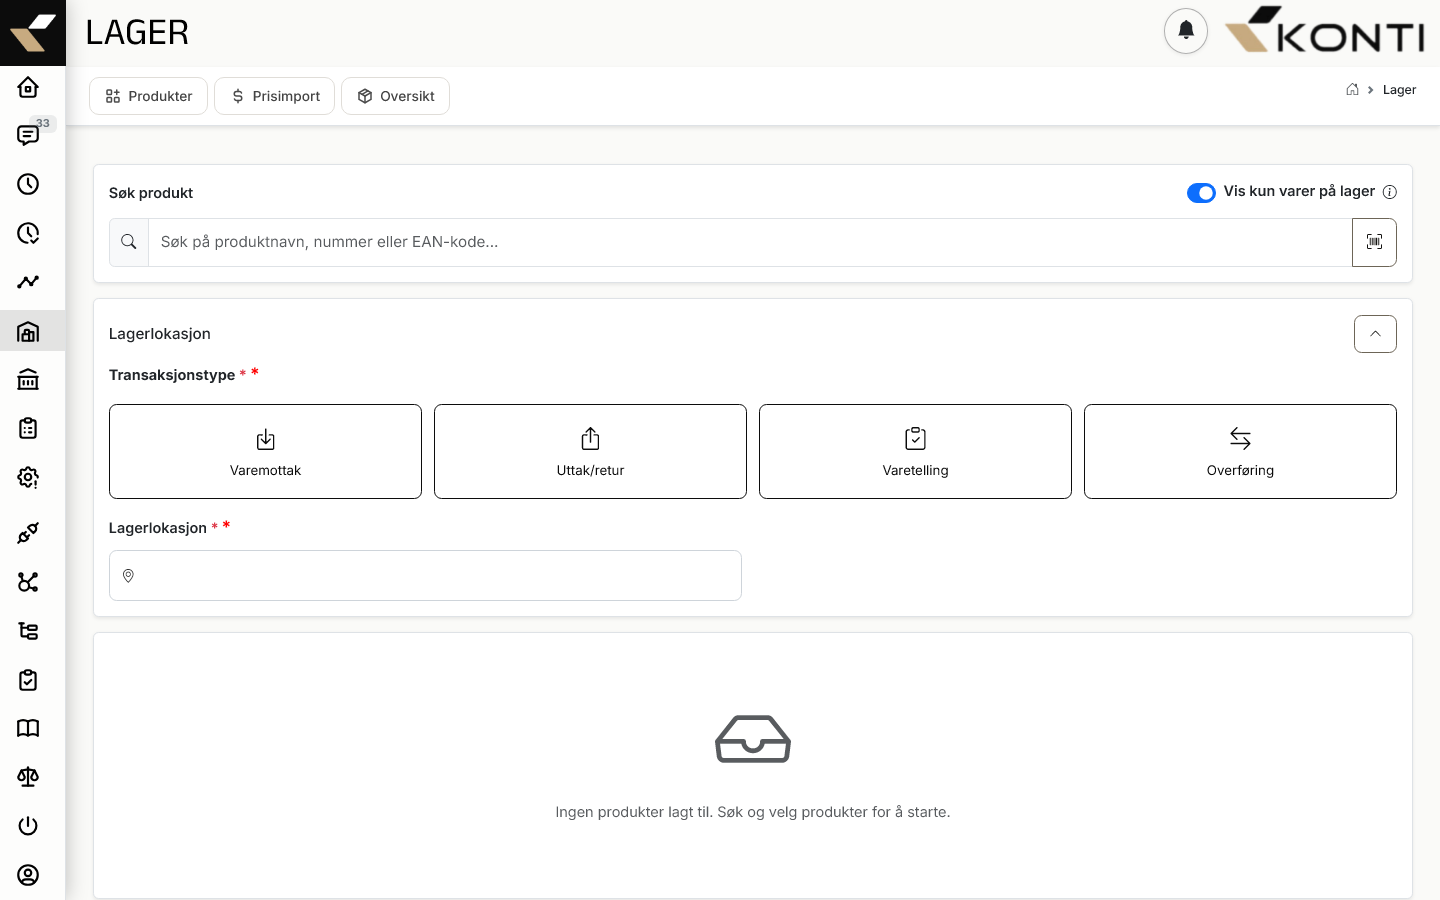1440x900 pixels.
Task: Open the balance scales sidebar icon
Action: [x=28, y=777]
